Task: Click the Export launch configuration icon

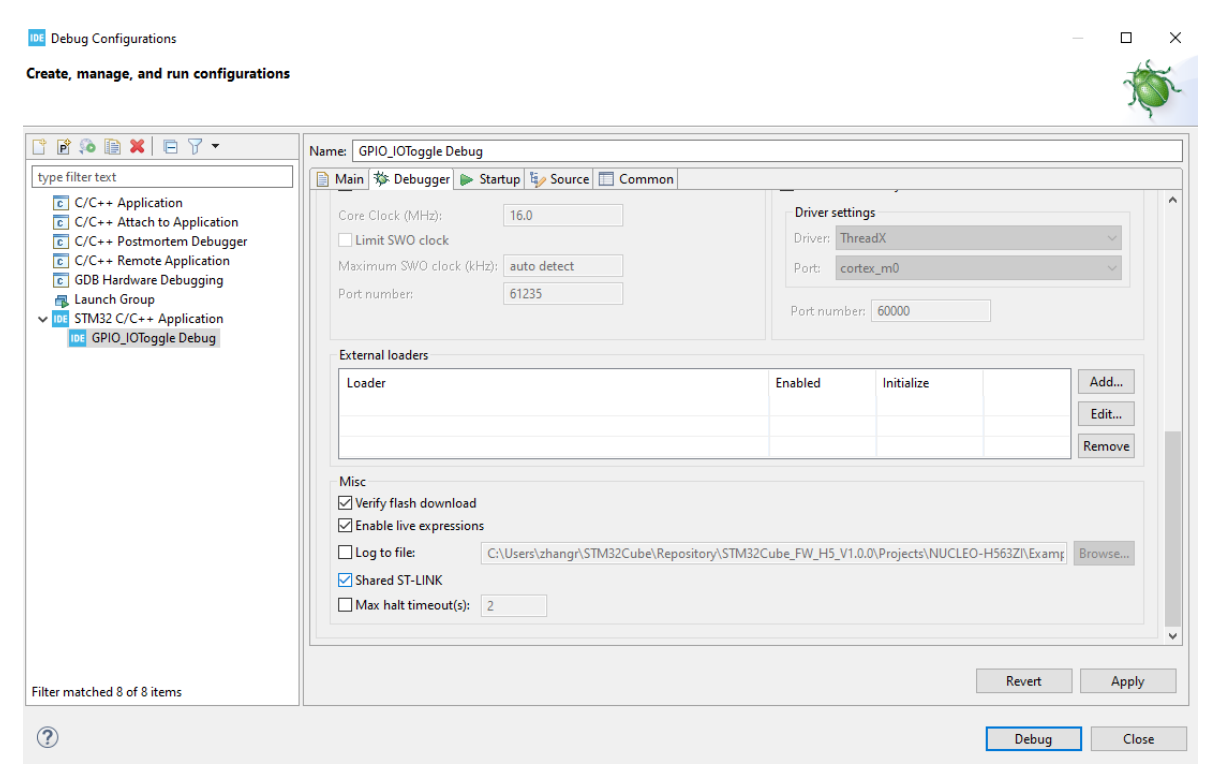Action: point(88,147)
